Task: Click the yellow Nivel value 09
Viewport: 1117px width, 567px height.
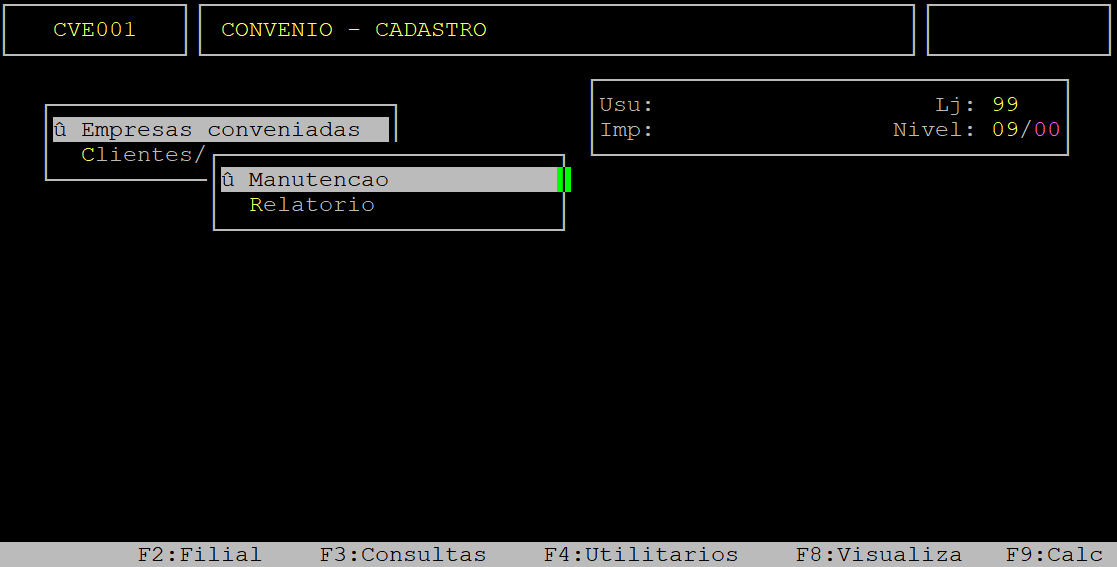Action: (x=1005, y=130)
